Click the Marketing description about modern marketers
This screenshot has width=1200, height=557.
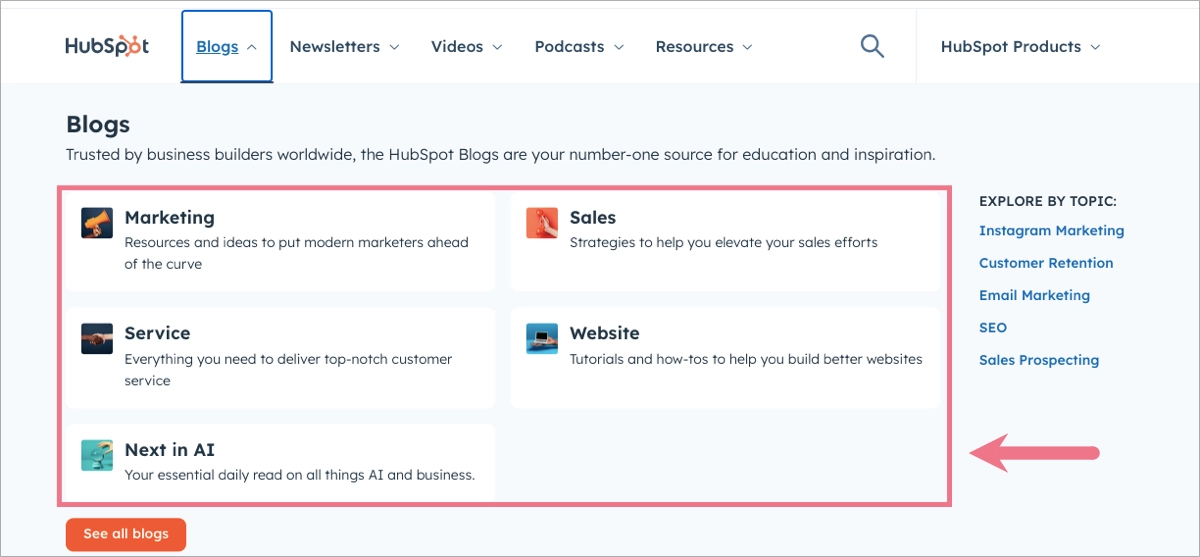click(296, 253)
